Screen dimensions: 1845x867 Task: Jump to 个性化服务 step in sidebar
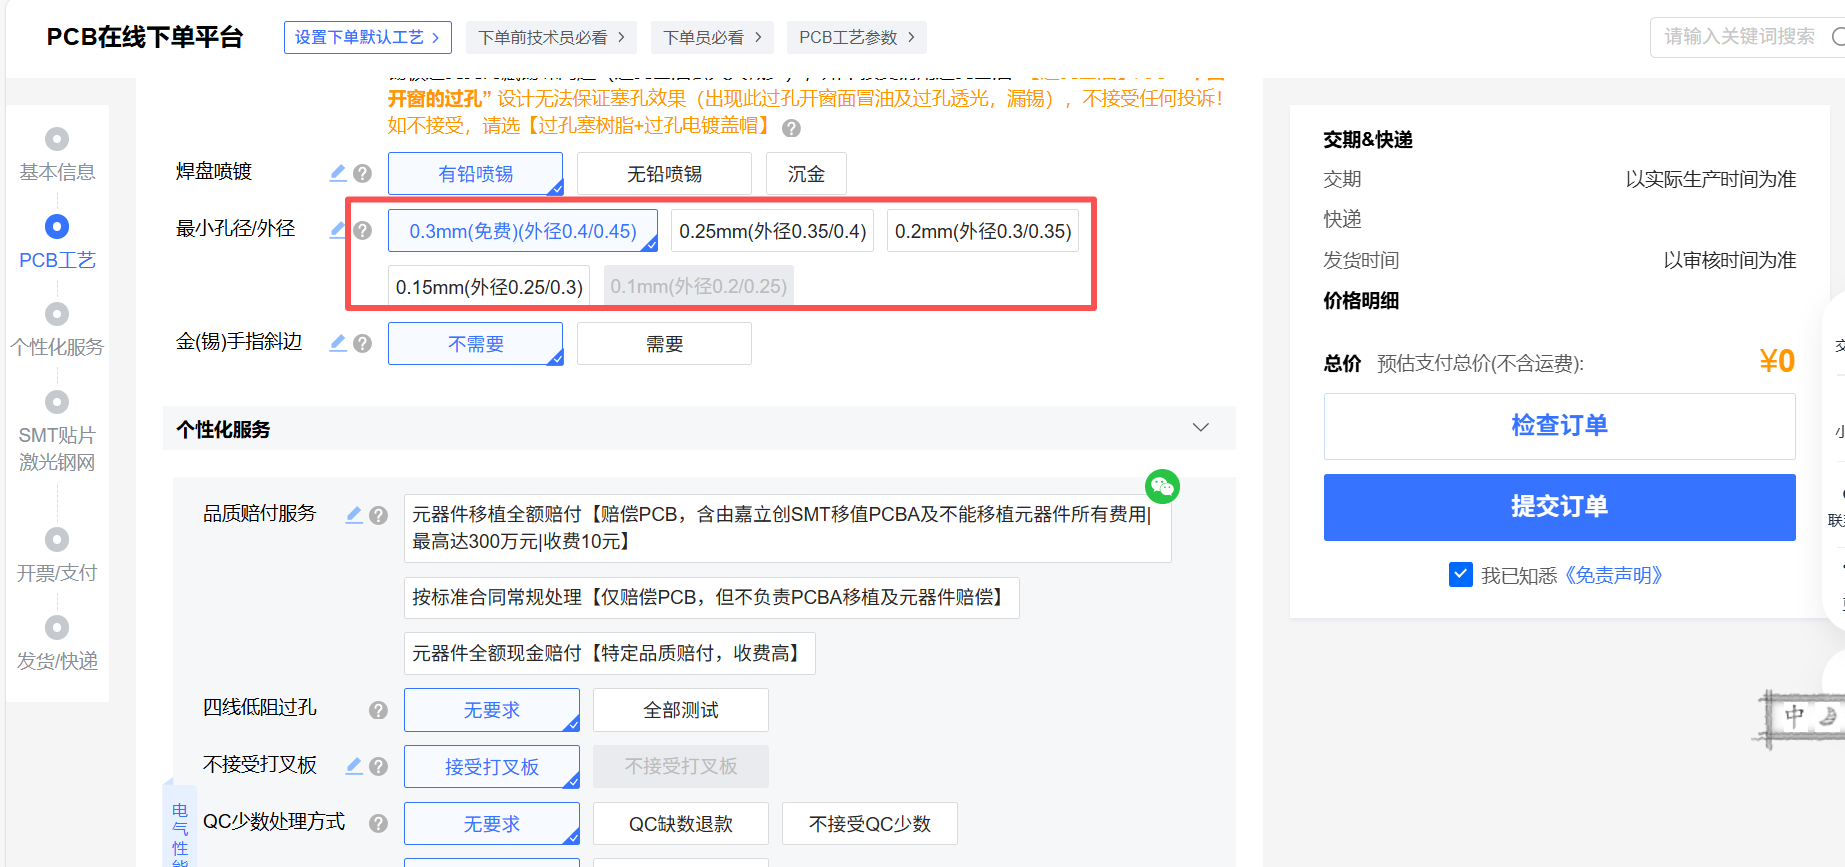tap(57, 331)
